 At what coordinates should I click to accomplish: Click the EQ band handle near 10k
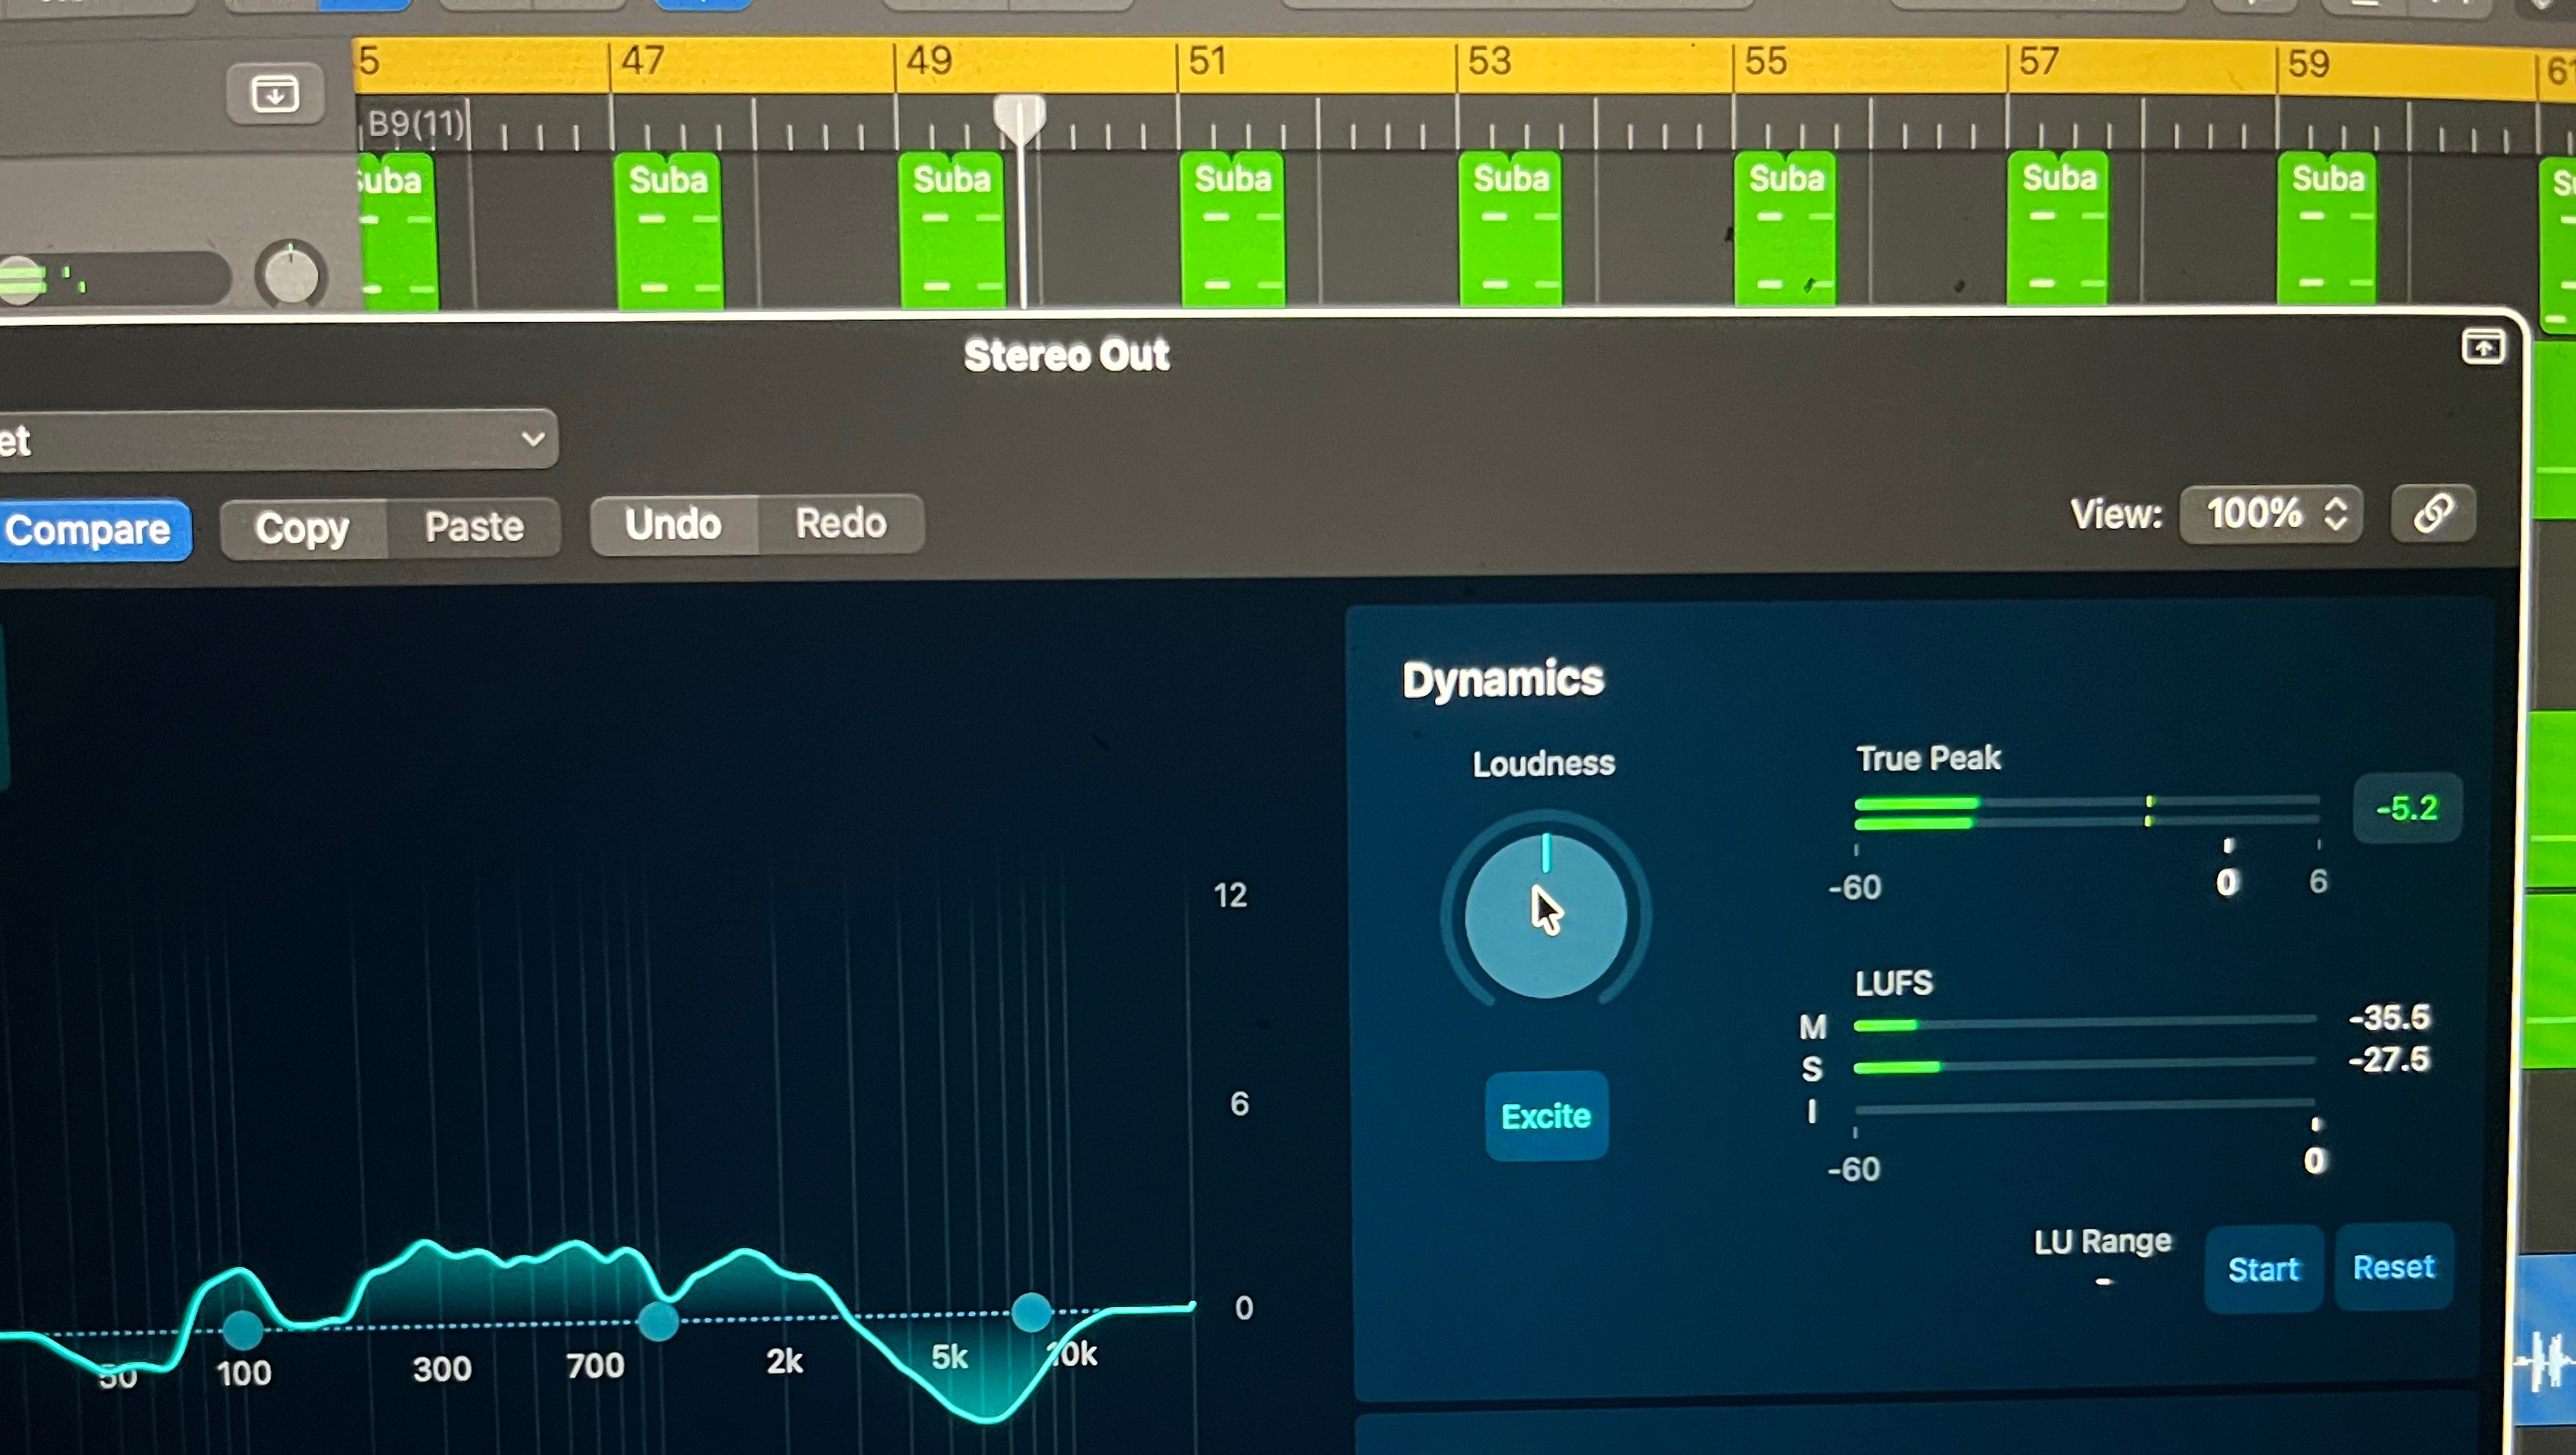[1031, 1312]
